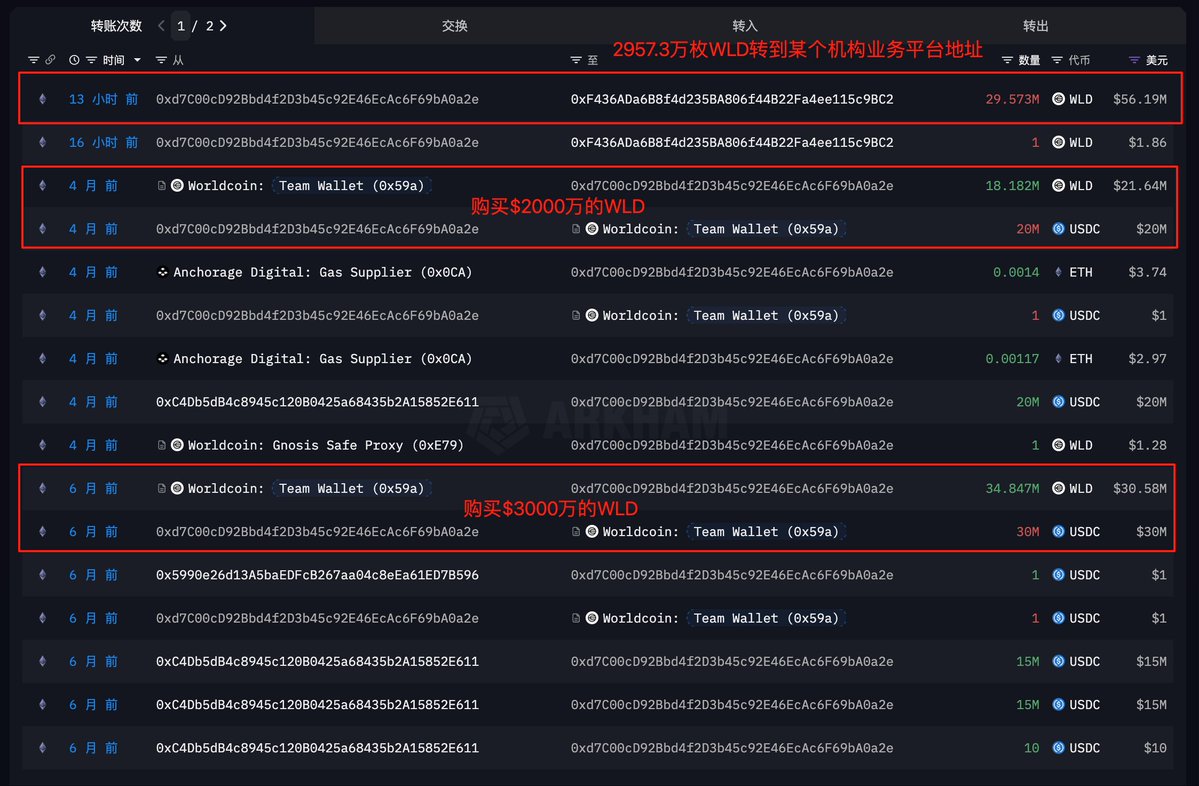Click the 29.573M amount value
Viewport: 1199px width, 786px height.
pos(1012,99)
